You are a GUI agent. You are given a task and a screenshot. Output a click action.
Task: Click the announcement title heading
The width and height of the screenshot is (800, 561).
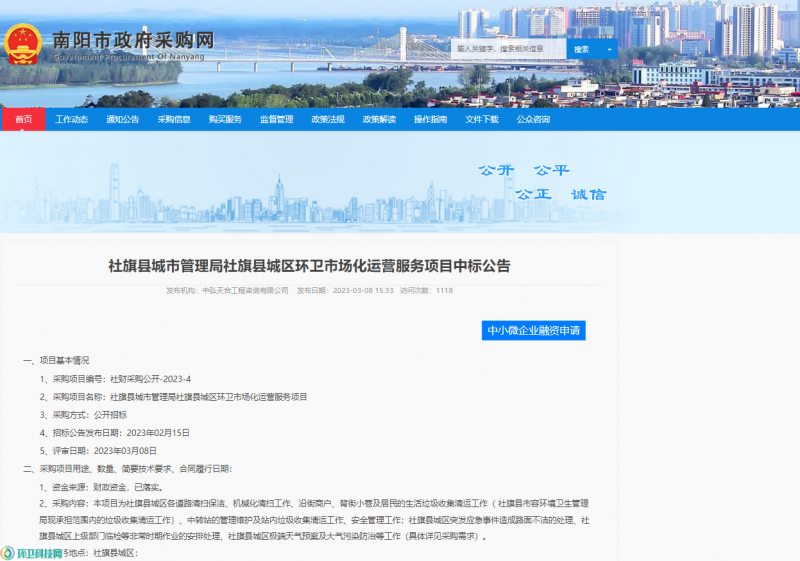coord(309,266)
